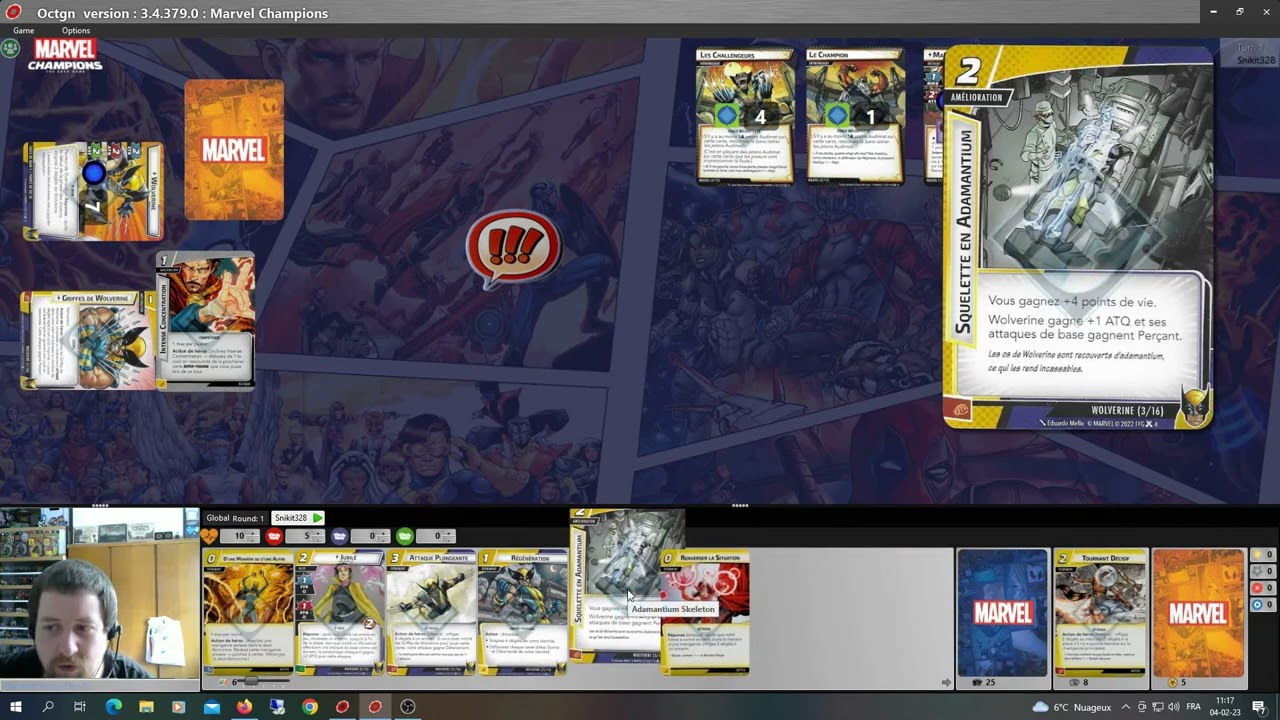This screenshot has width=1280, height=720.
Task: Click the green counter icon
Action: click(405, 537)
